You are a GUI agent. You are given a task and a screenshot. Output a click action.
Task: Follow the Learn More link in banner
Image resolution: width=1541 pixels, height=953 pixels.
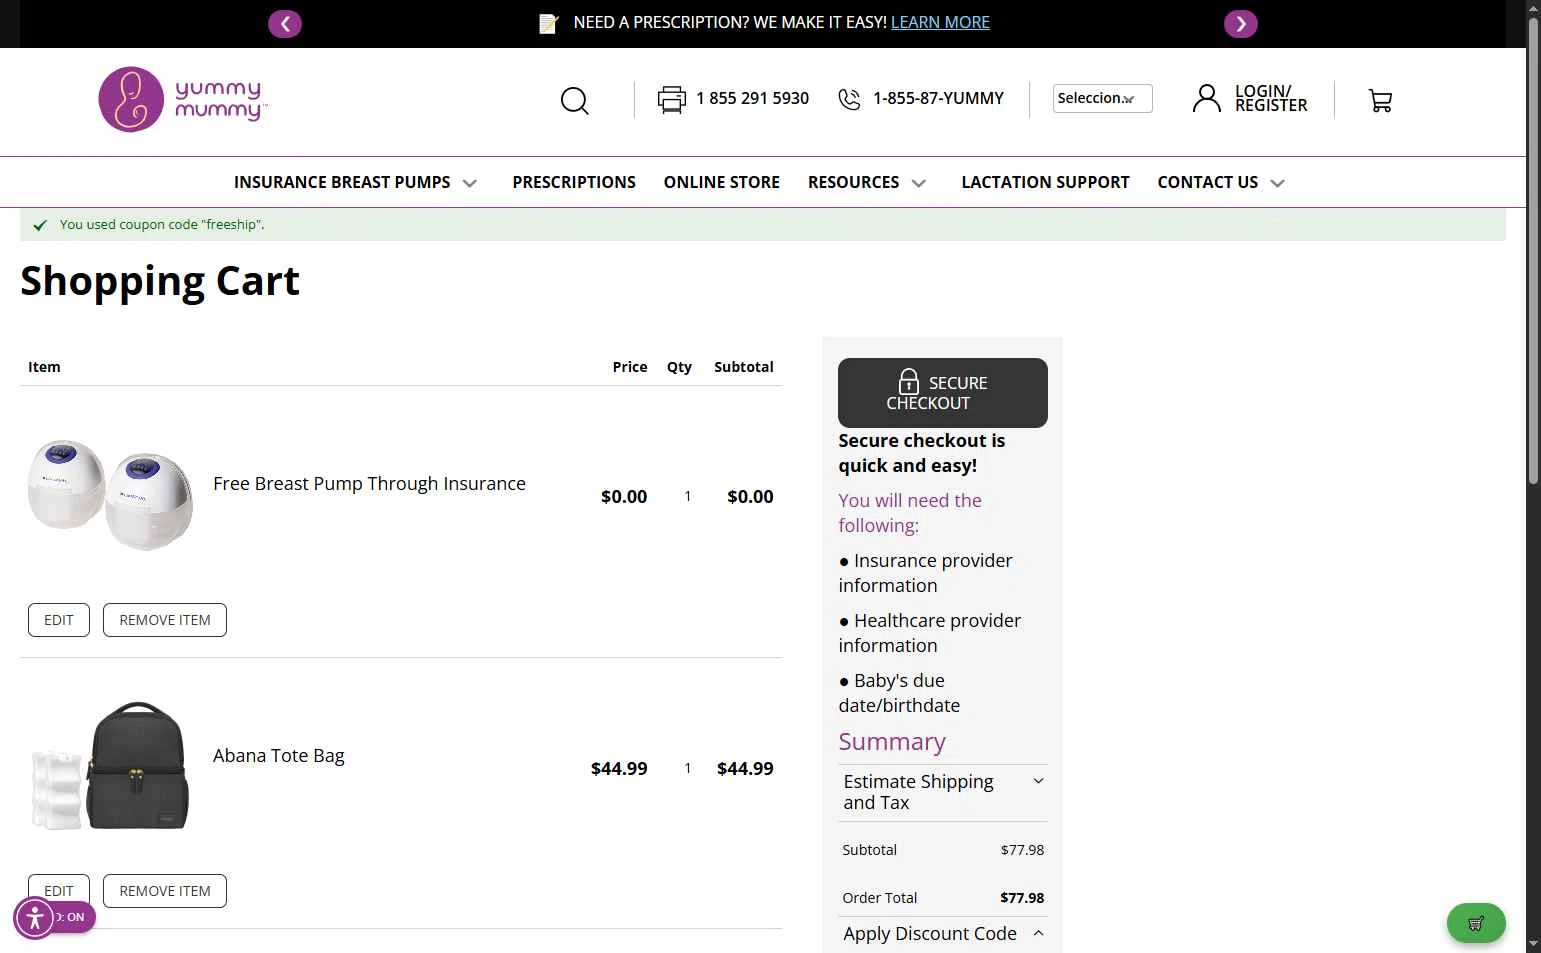coord(940,22)
